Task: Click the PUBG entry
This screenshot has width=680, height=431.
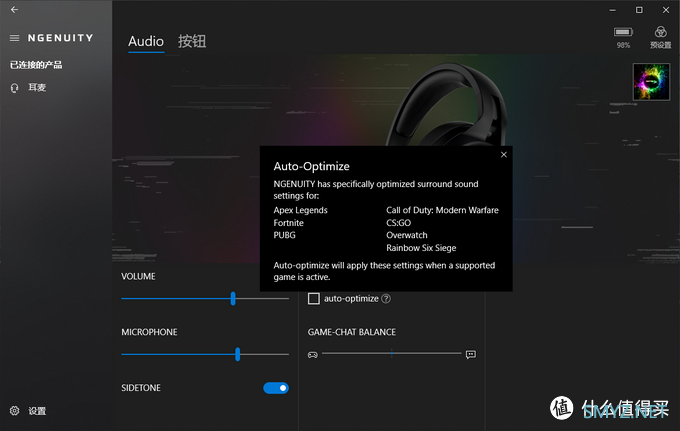Action: coord(284,235)
